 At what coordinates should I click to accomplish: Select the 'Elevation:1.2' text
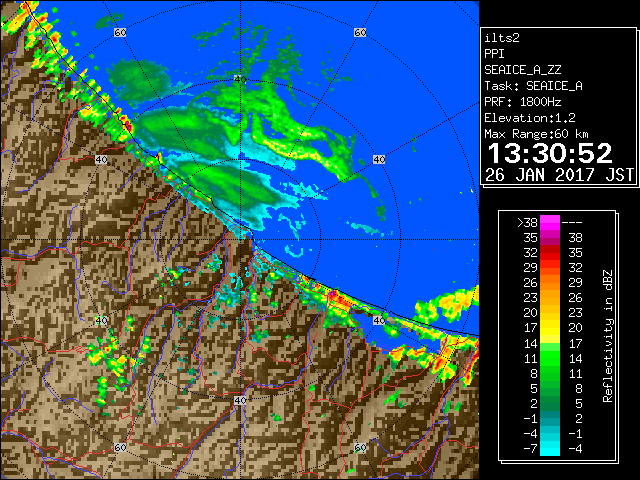tap(529, 118)
